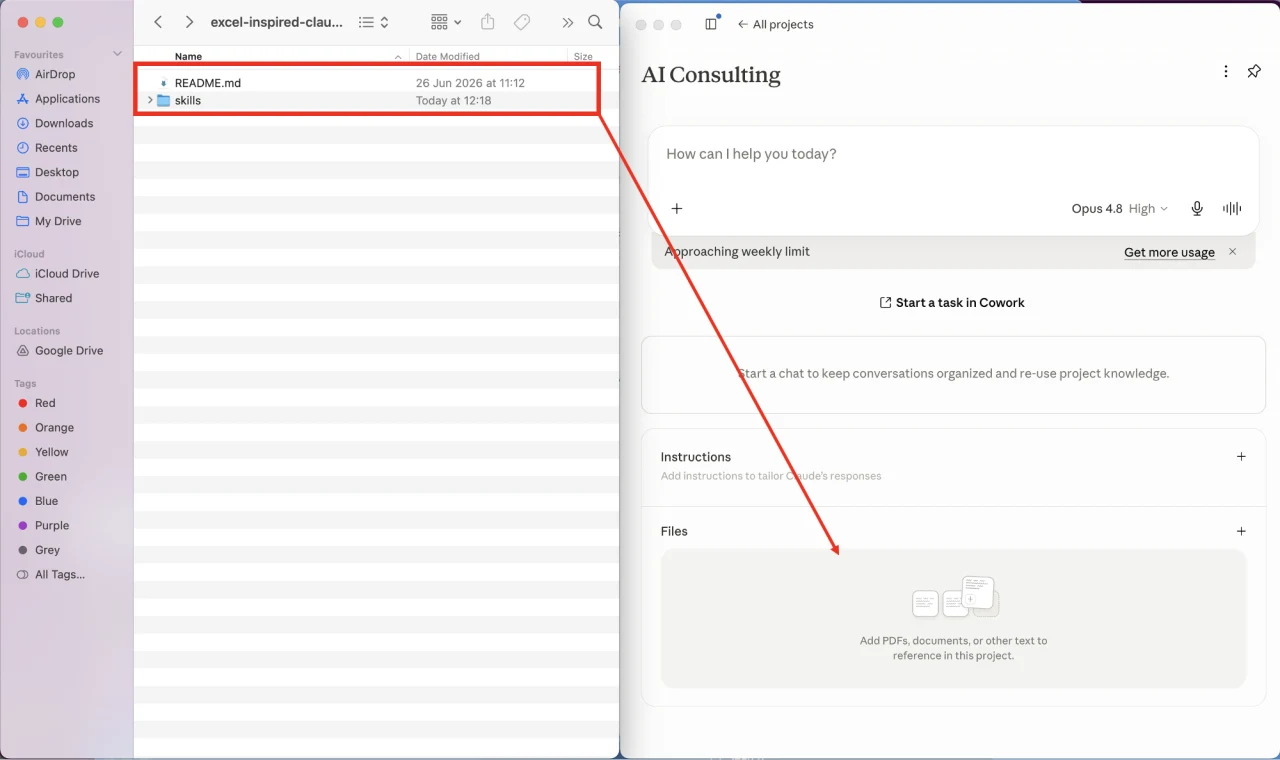Click Get more usage link
Image resolution: width=1280 pixels, height=760 pixels.
point(1169,252)
